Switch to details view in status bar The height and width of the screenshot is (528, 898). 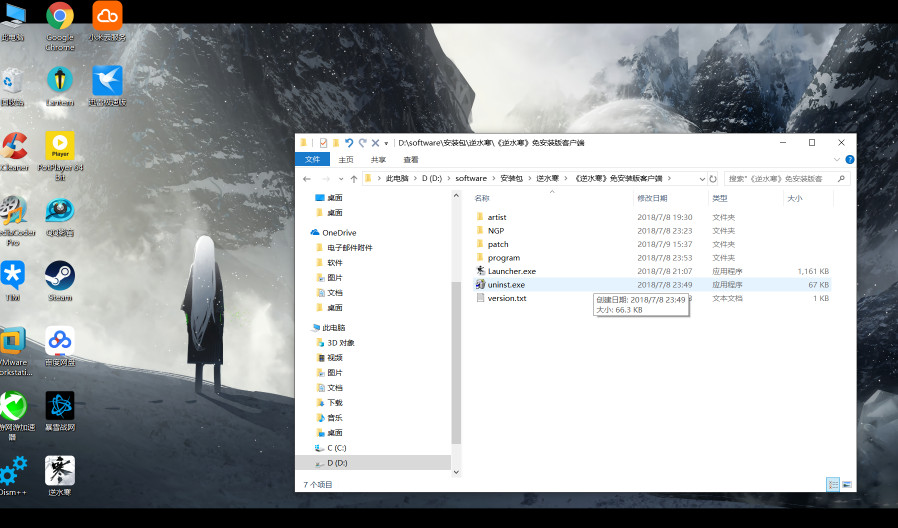pos(833,484)
